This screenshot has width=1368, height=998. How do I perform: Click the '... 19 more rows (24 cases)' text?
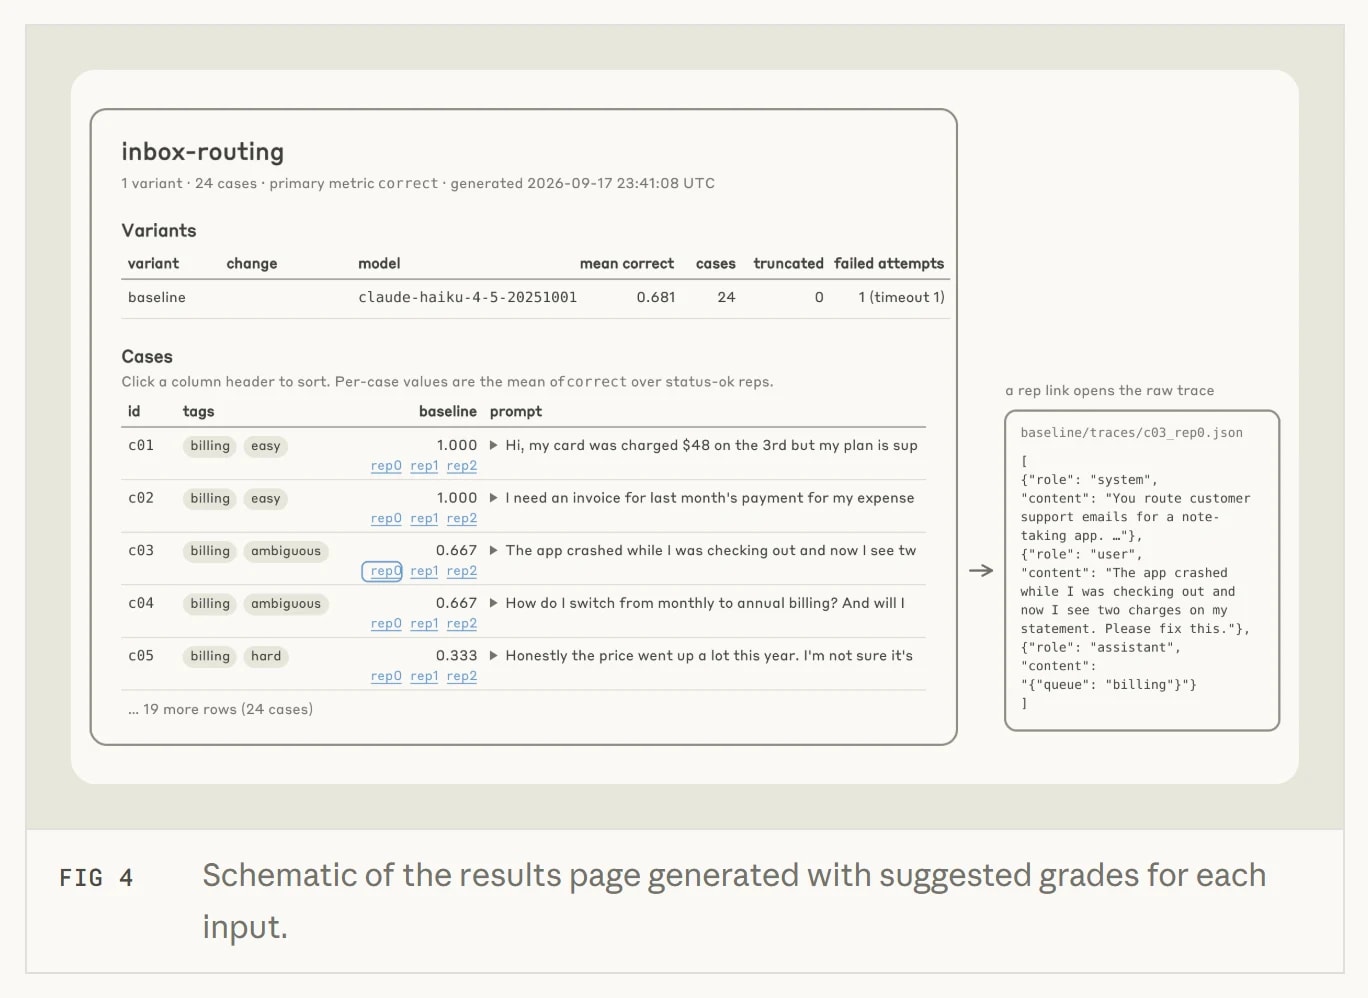[x=220, y=709]
